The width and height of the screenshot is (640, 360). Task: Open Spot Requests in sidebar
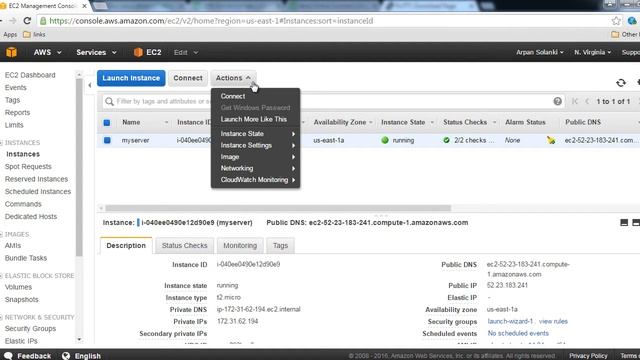tap(28, 167)
